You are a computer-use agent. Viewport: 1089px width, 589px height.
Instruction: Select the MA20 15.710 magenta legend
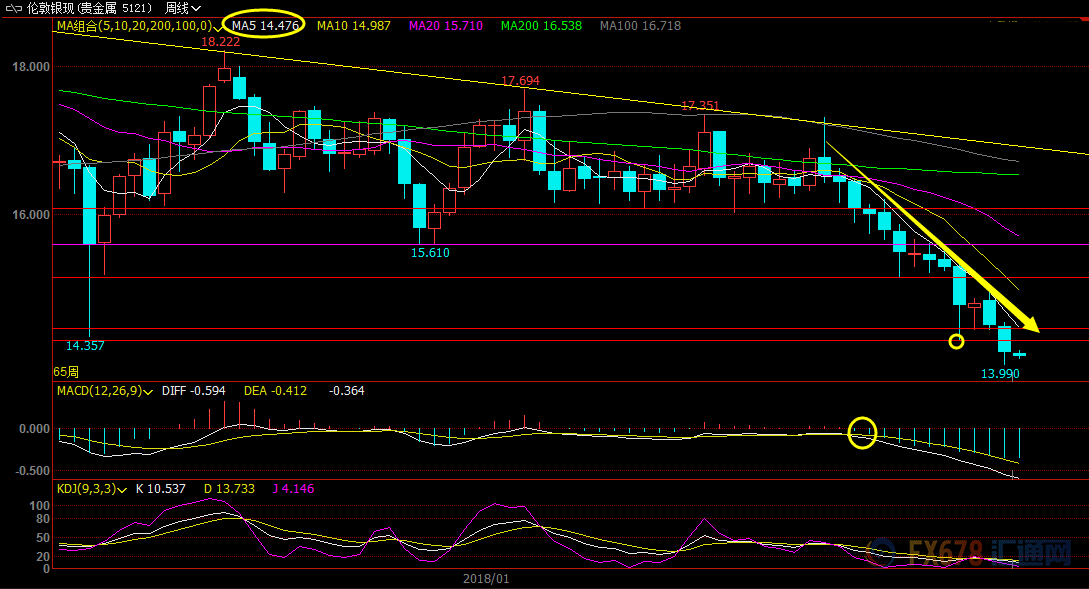[446, 26]
